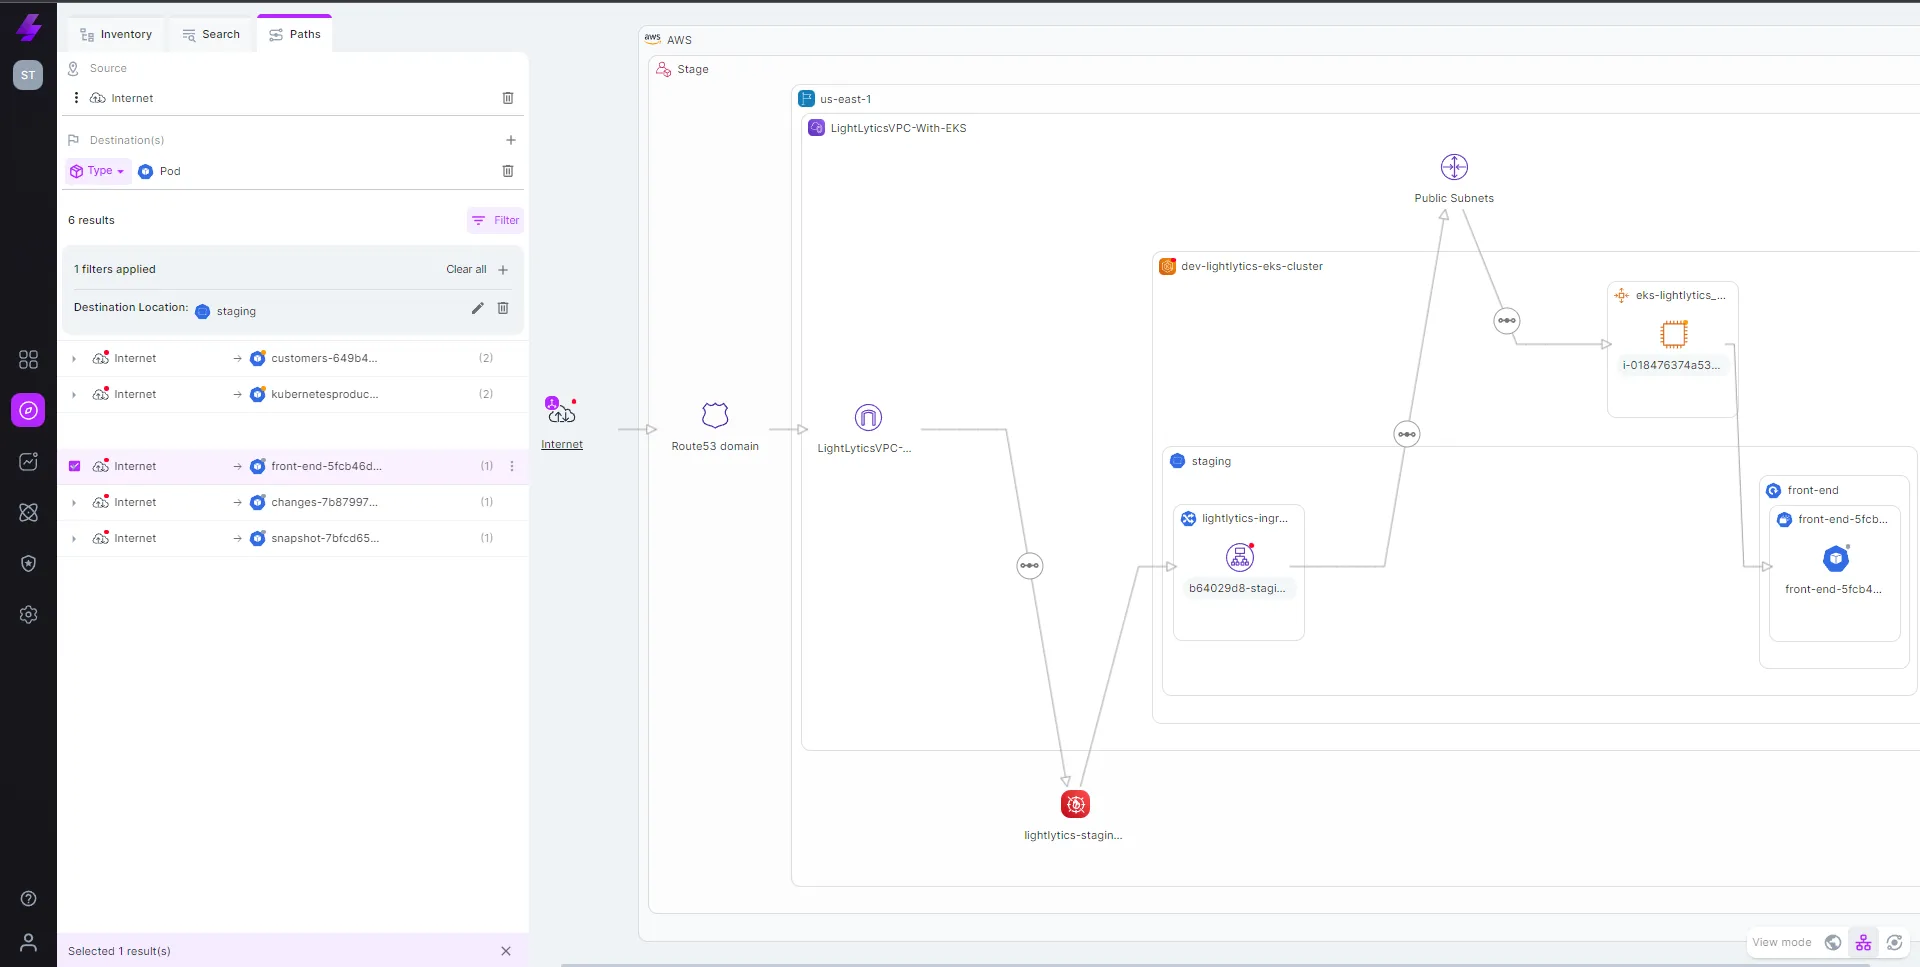Delete the Destination Location filter
This screenshot has width=1920, height=967.
pyautogui.click(x=503, y=308)
